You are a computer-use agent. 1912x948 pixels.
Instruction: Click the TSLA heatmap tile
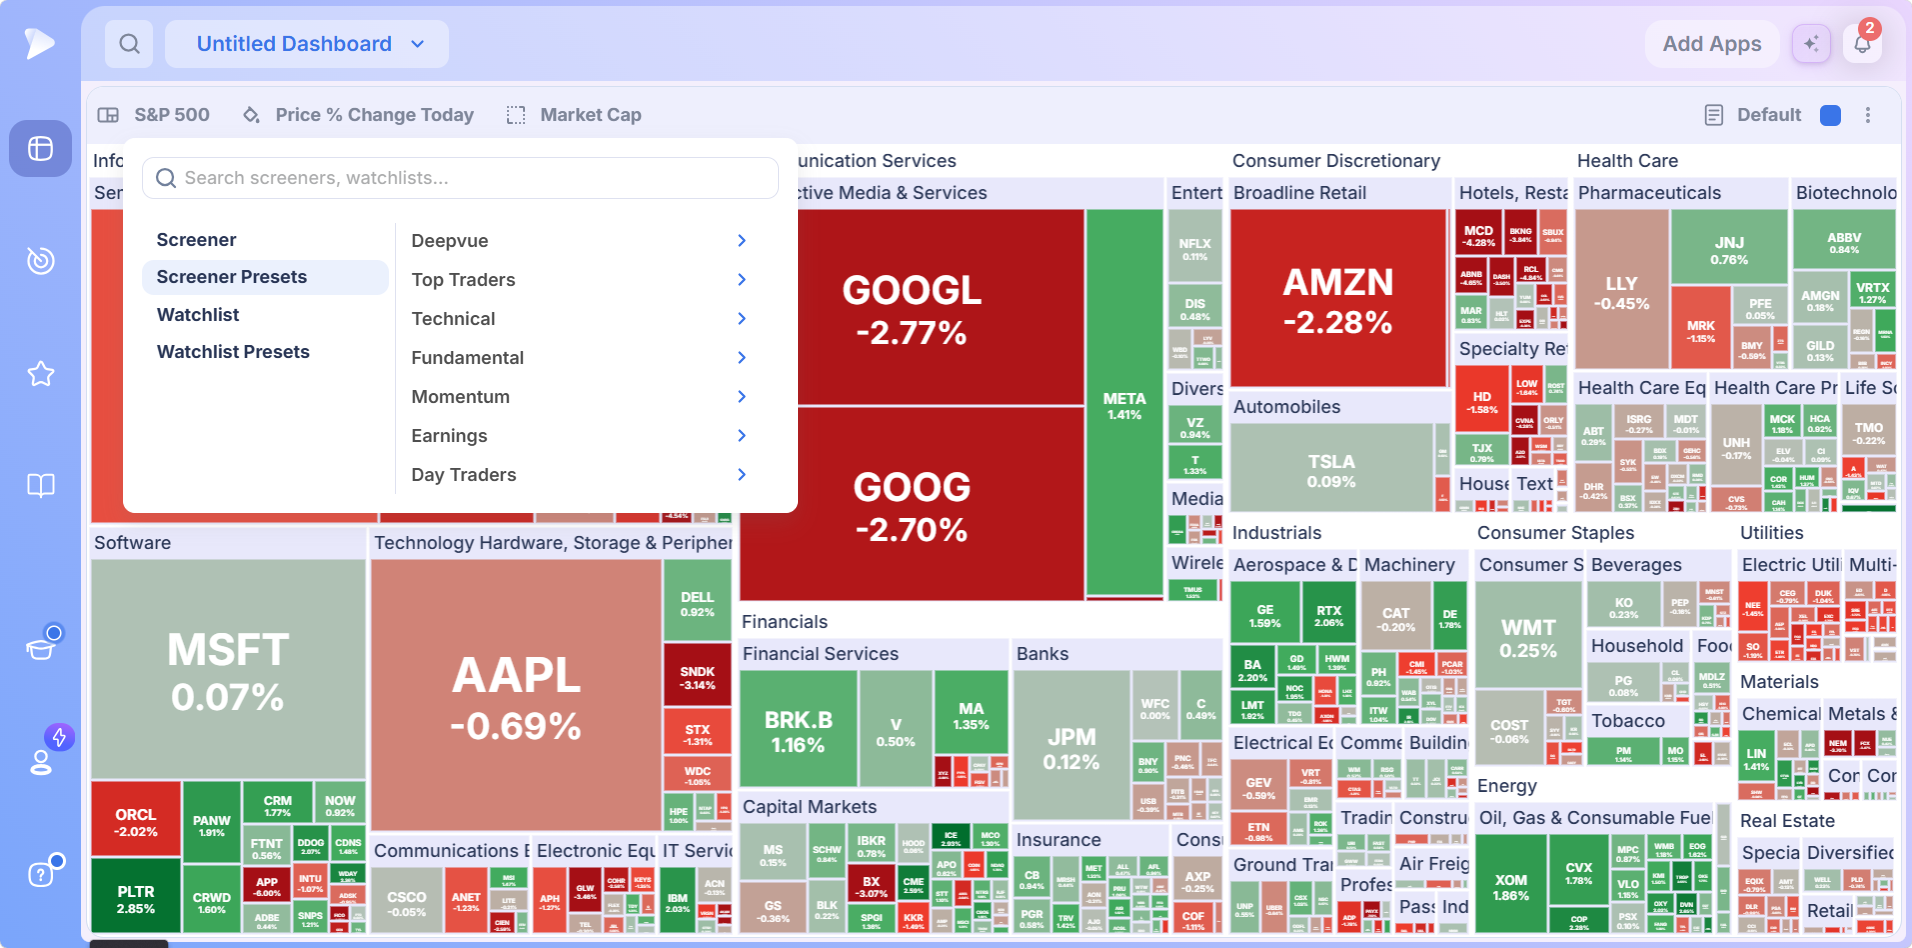click(1331, 468)
